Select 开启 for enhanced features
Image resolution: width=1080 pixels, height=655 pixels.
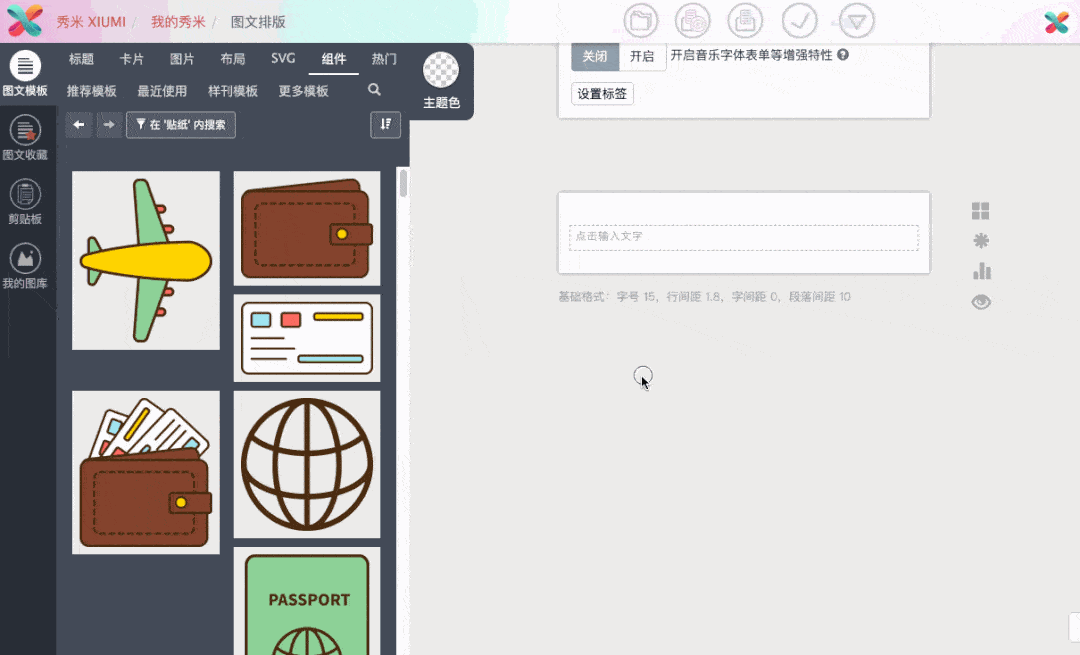(x=642, y=56)
